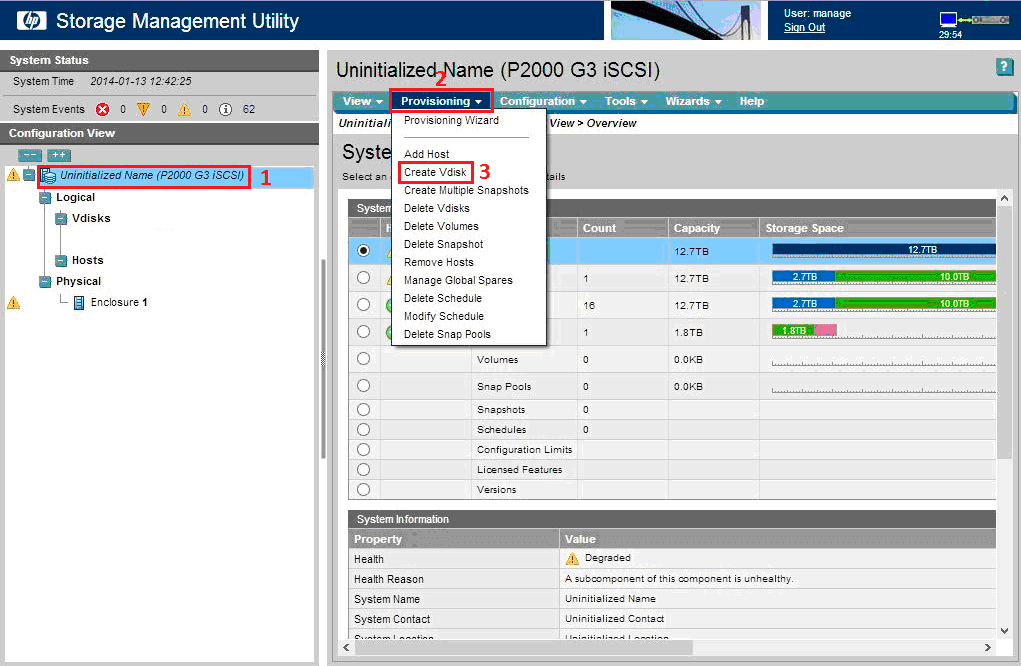
Task: Select the radio button for Snapshots
Action: pos(364,408)
